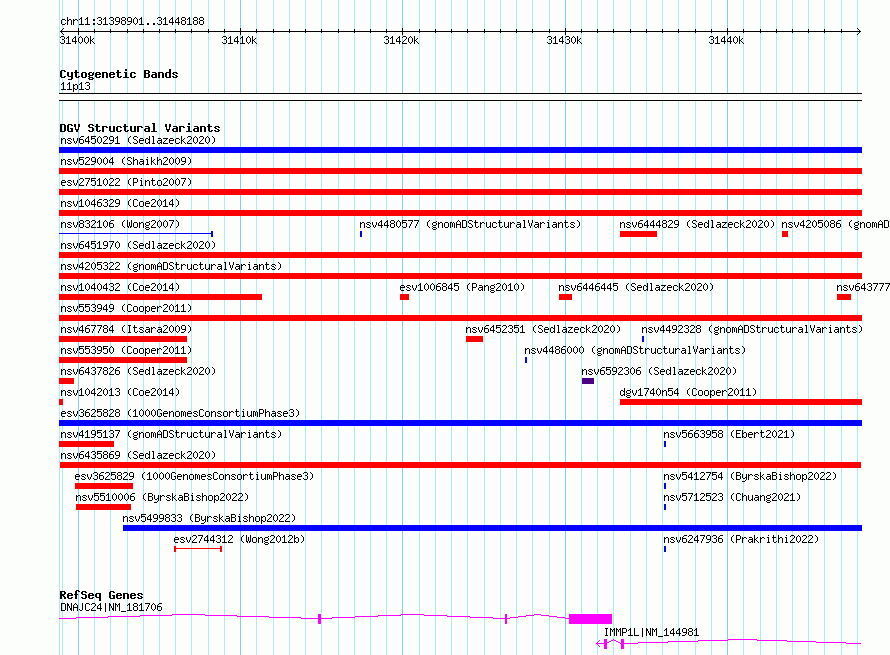890x655 pixels.
Task: Click nsv5499833 (ByrskaBishop2022) label
Action: (x=209, y=518)
